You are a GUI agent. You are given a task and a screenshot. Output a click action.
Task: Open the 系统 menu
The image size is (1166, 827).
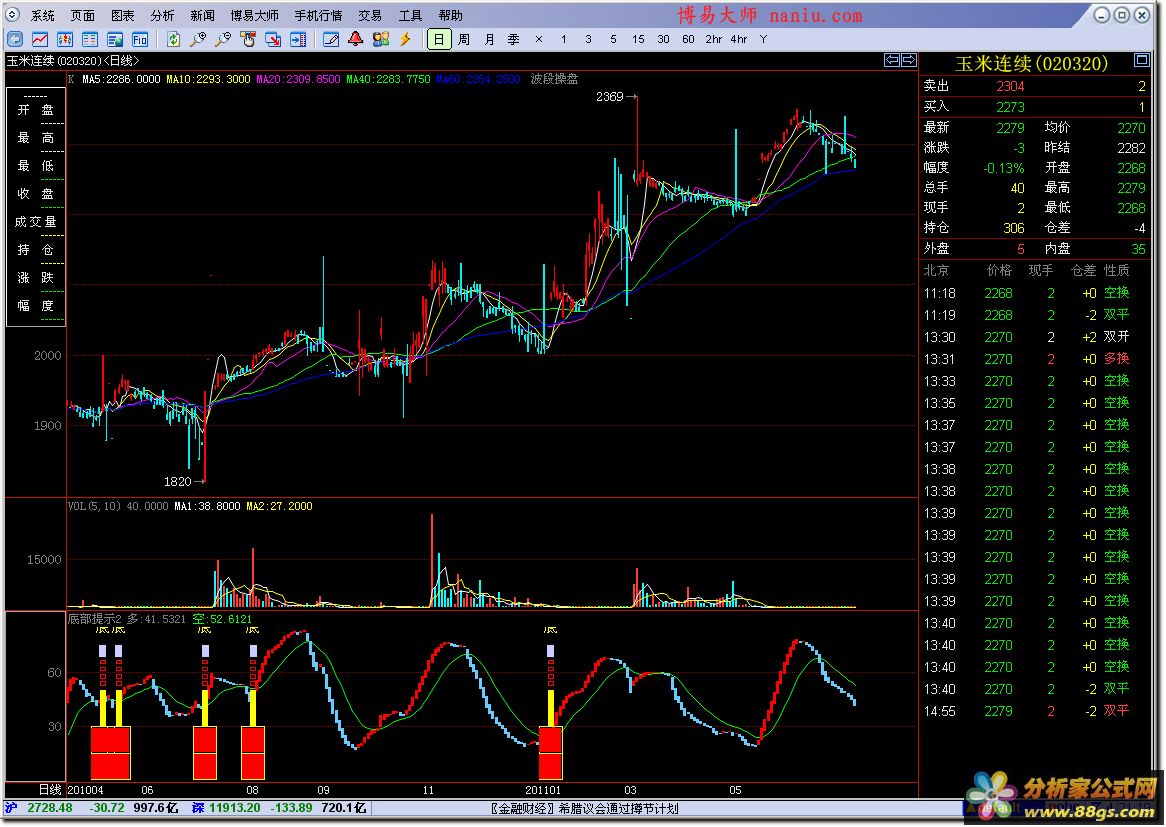tap(43, 16)
